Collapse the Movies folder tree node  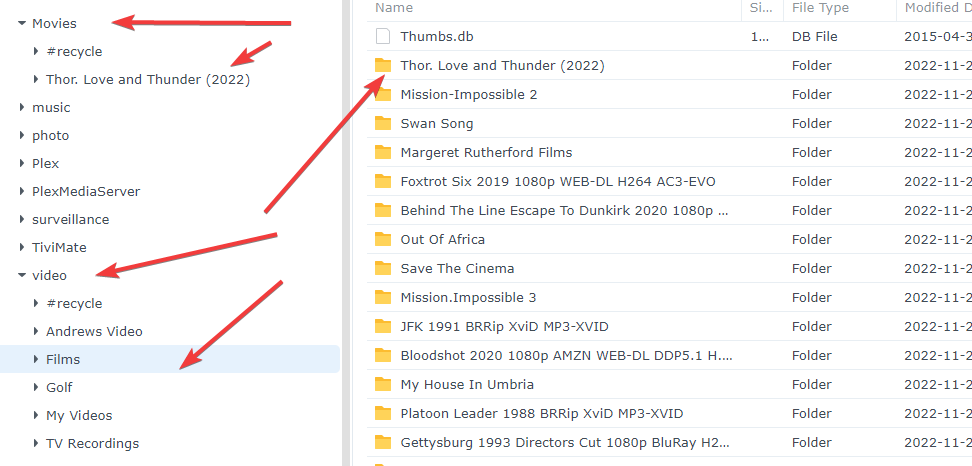[x=22, y=24]
